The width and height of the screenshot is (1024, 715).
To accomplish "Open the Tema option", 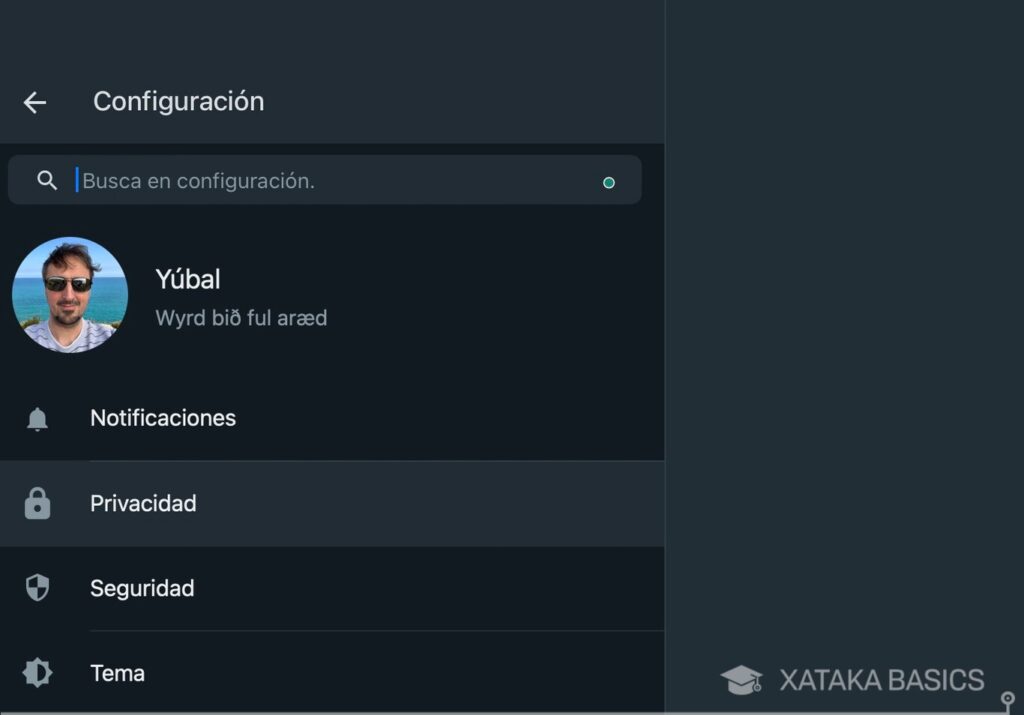I will (118, 673).
